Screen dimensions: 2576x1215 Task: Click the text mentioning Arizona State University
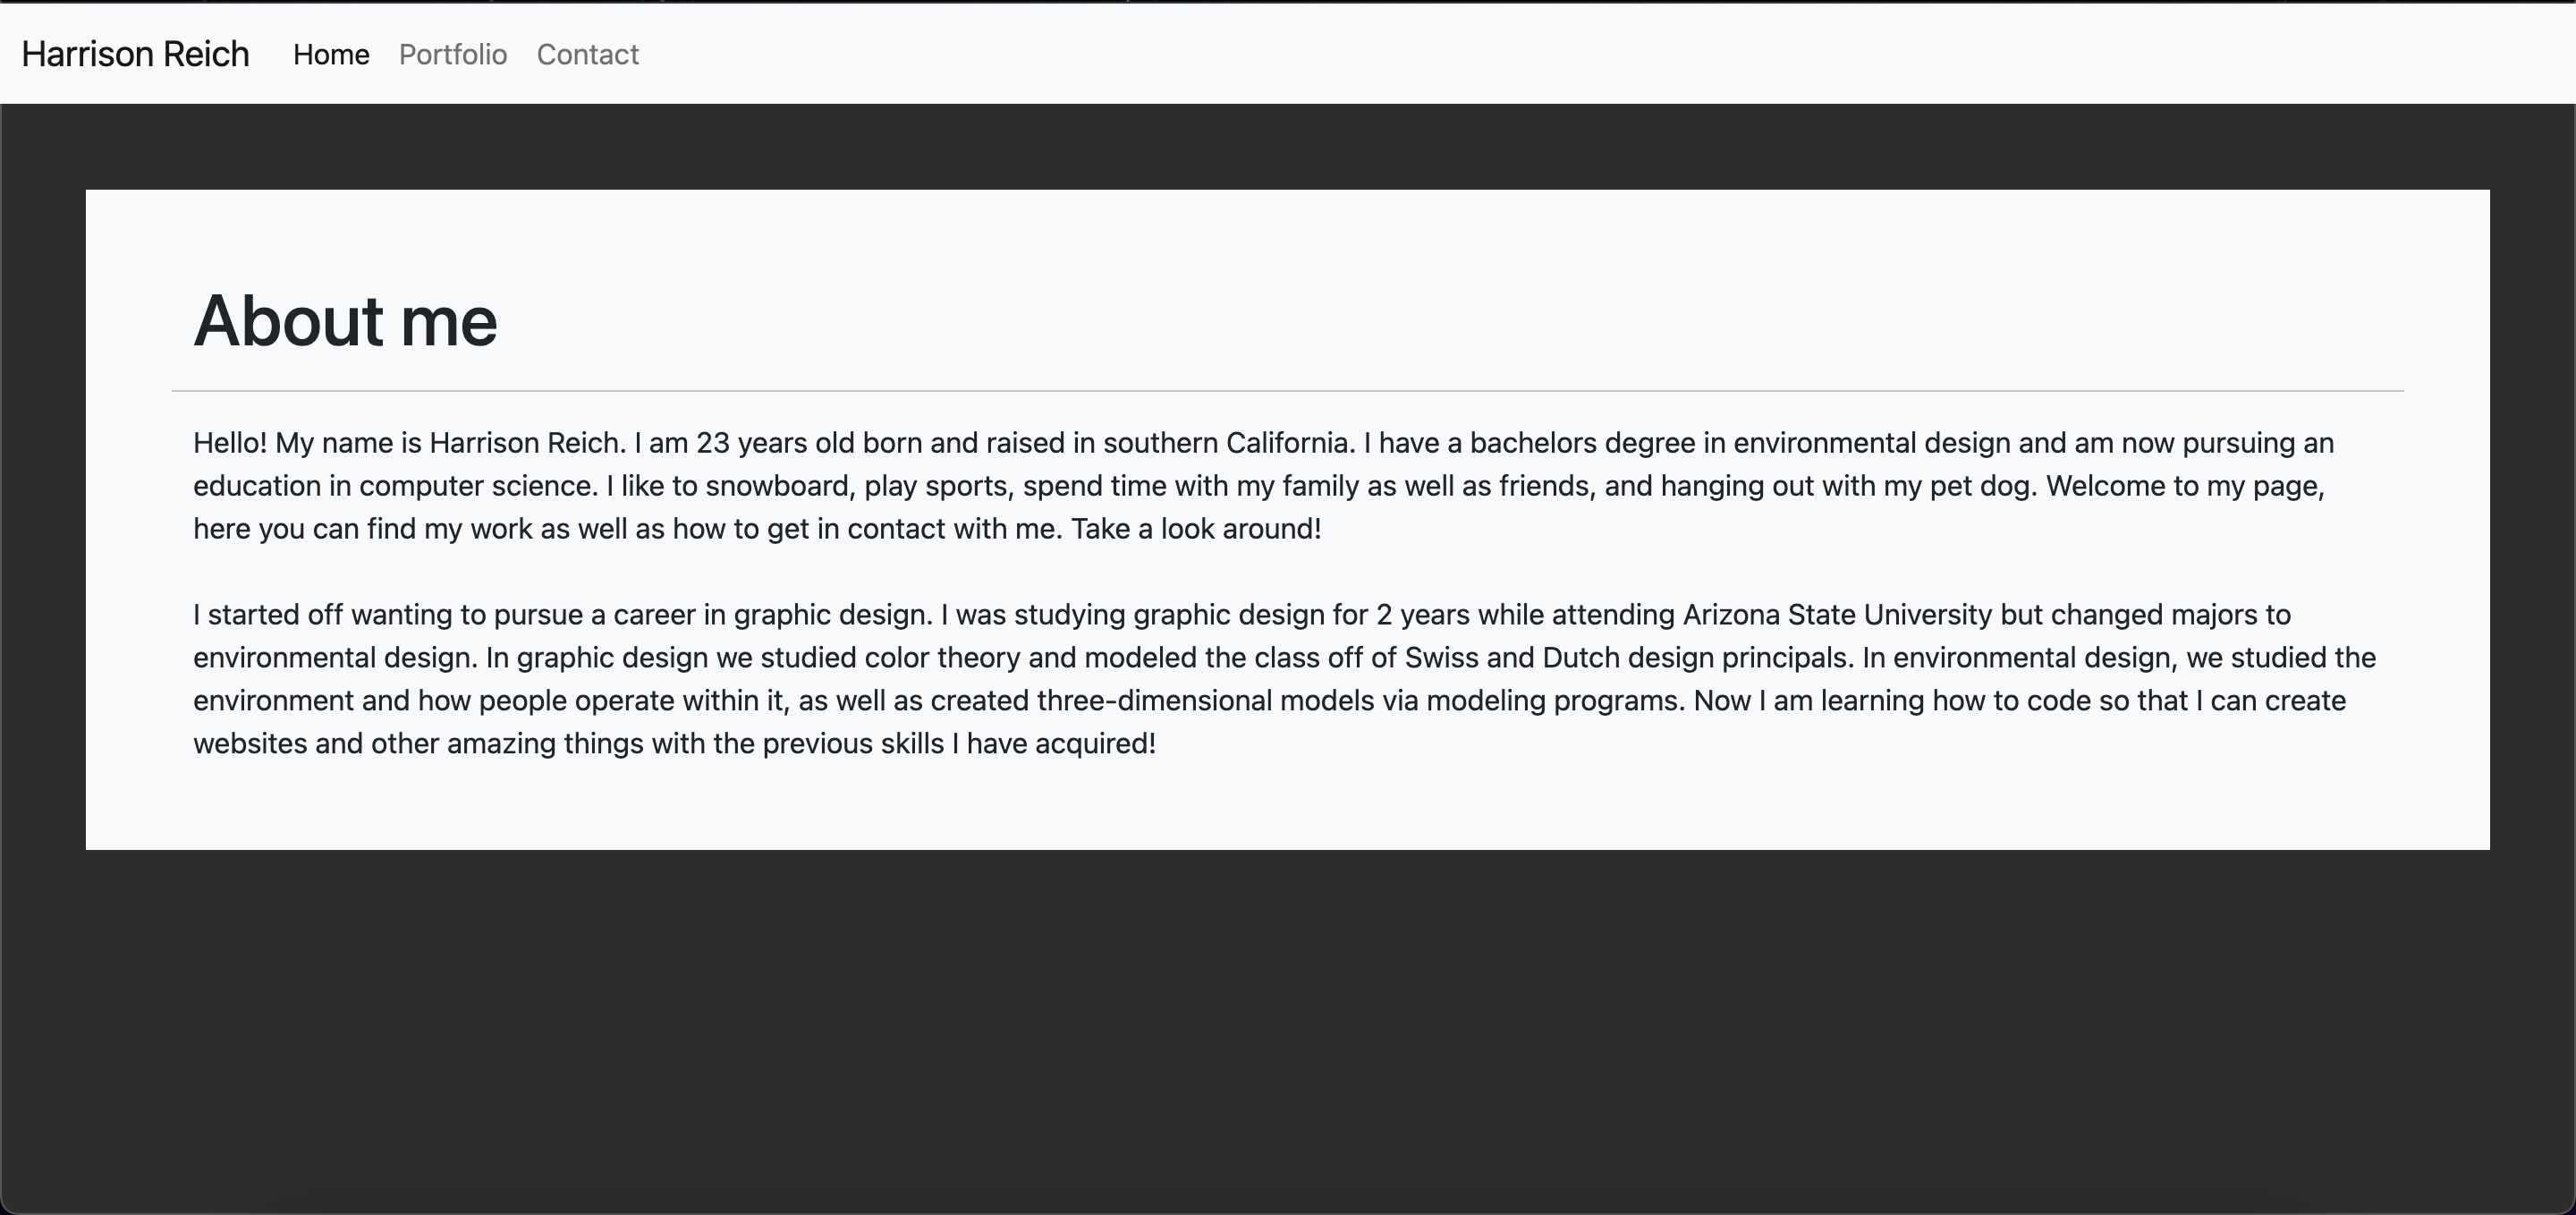click(x=1840, y=615)
